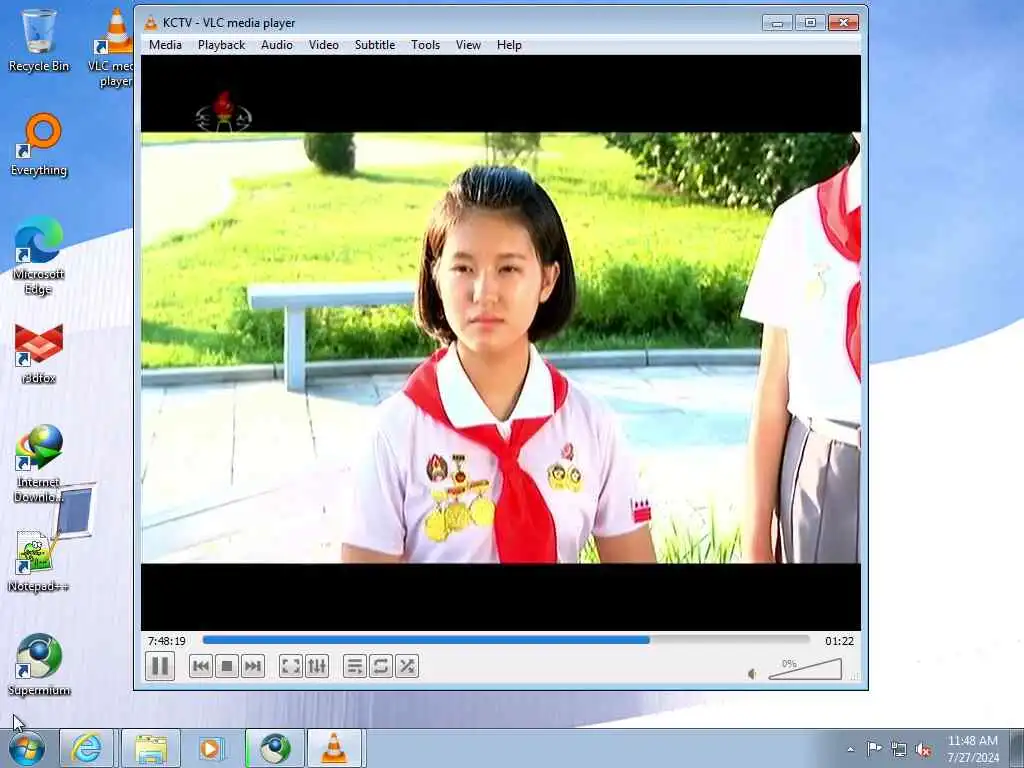Toggle loop/repeat mode

[381, 667]
